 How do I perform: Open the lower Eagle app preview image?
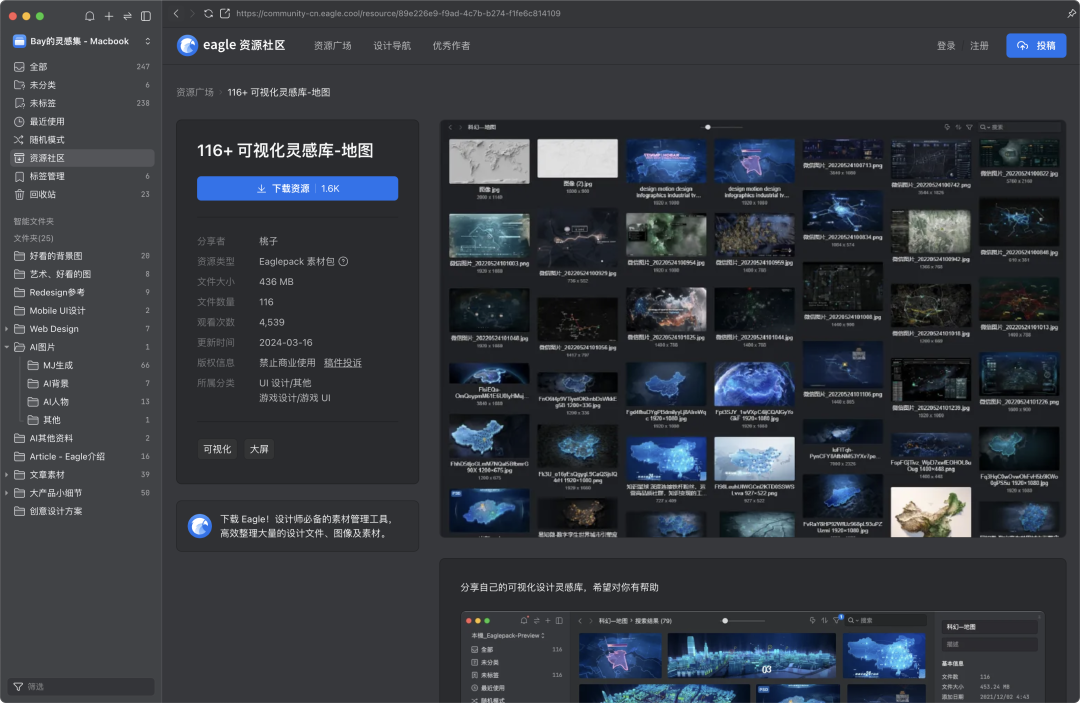click(753, 657)
